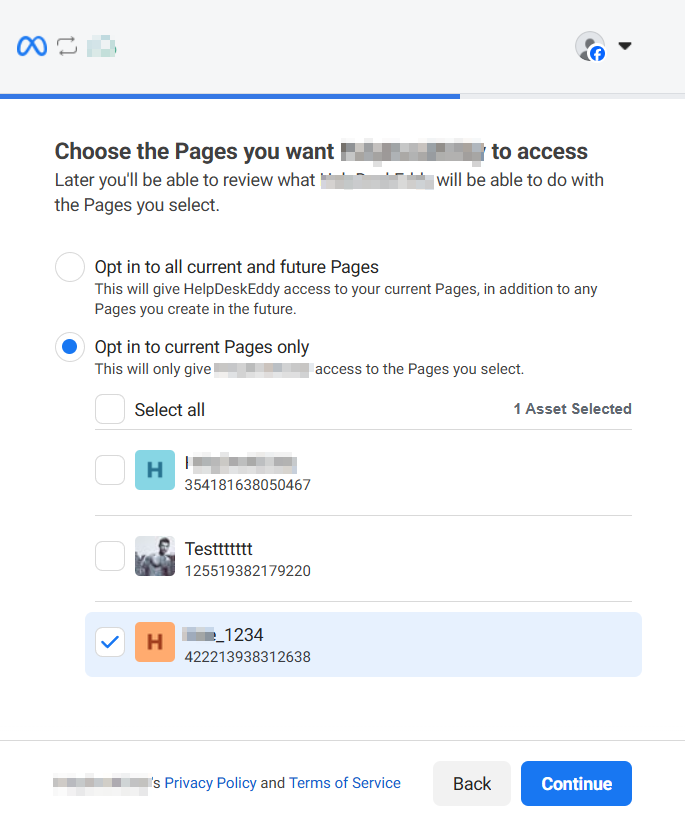This screenshot has width=685, height=829.
Task: Click the teal H page icon
Action: pos(155,470)
